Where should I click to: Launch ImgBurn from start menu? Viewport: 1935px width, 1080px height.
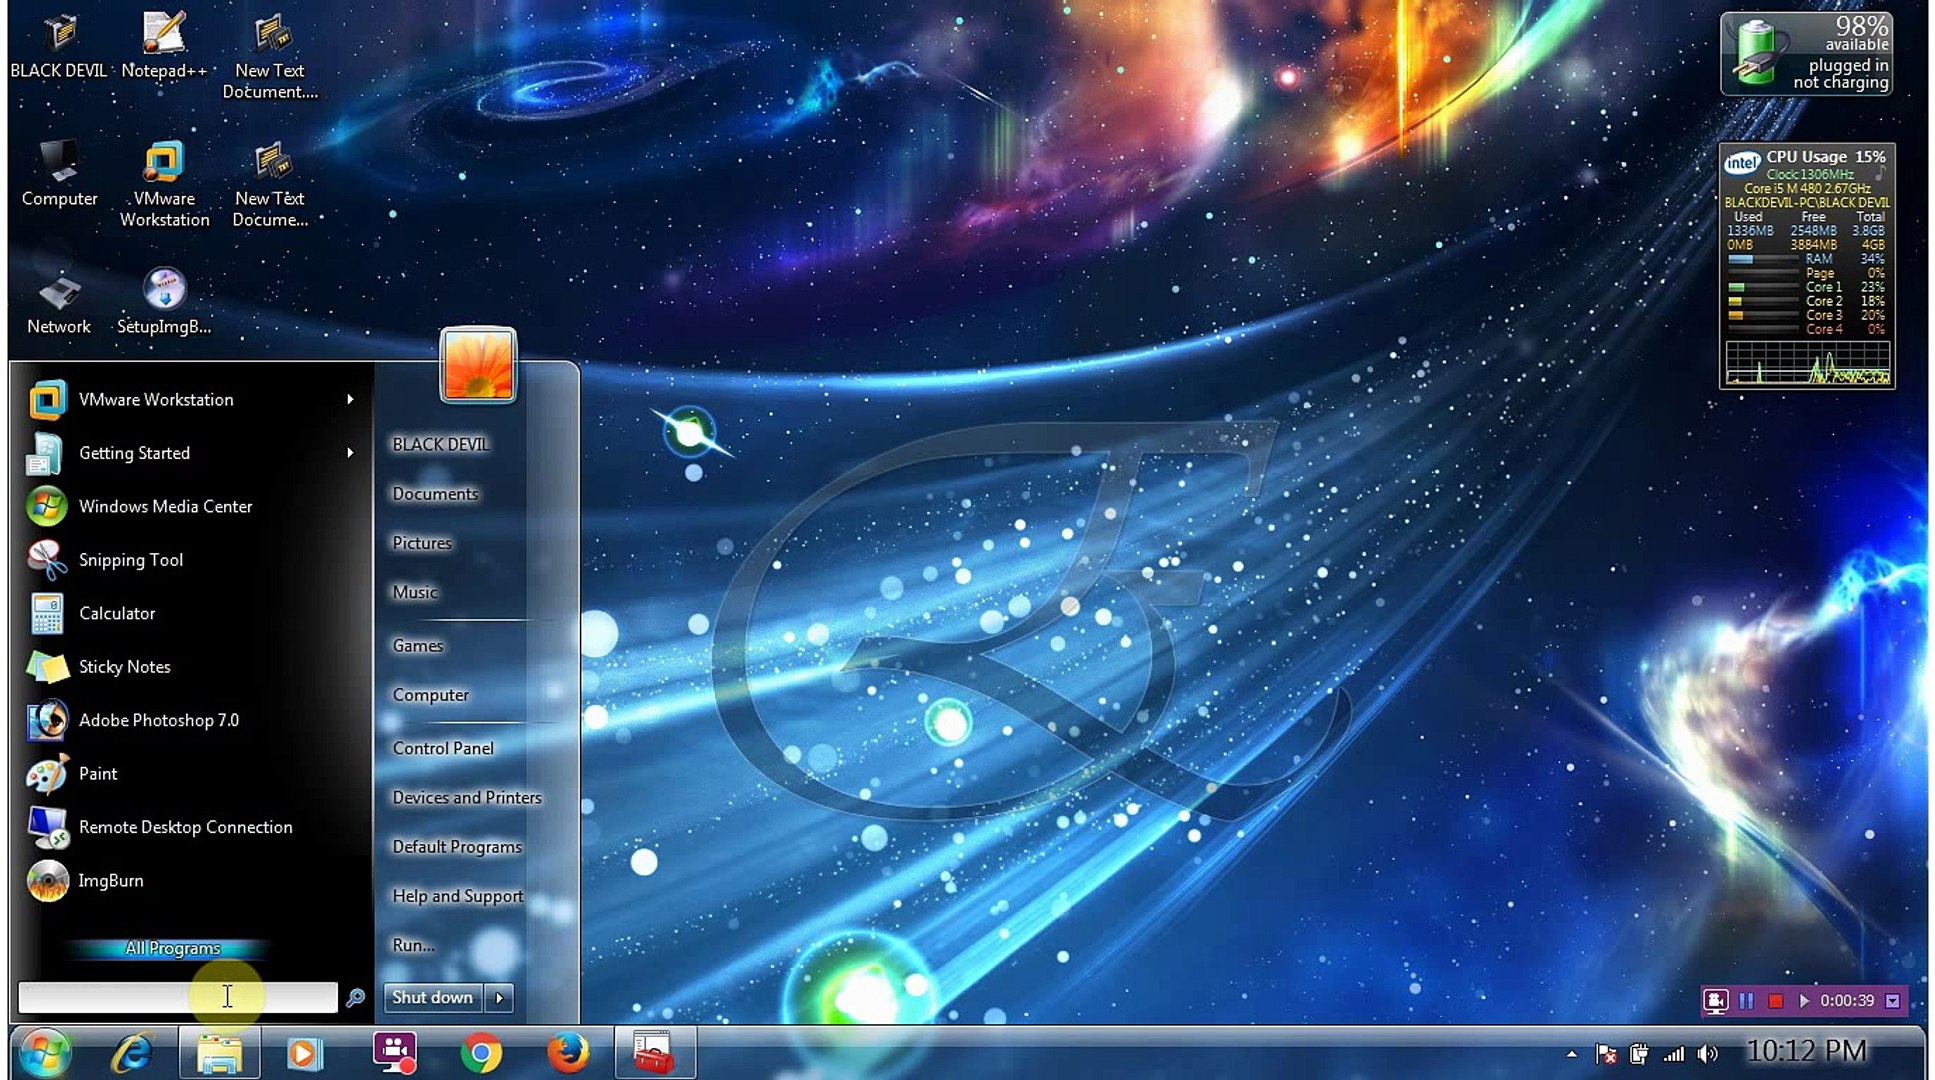tap(110, 881)
